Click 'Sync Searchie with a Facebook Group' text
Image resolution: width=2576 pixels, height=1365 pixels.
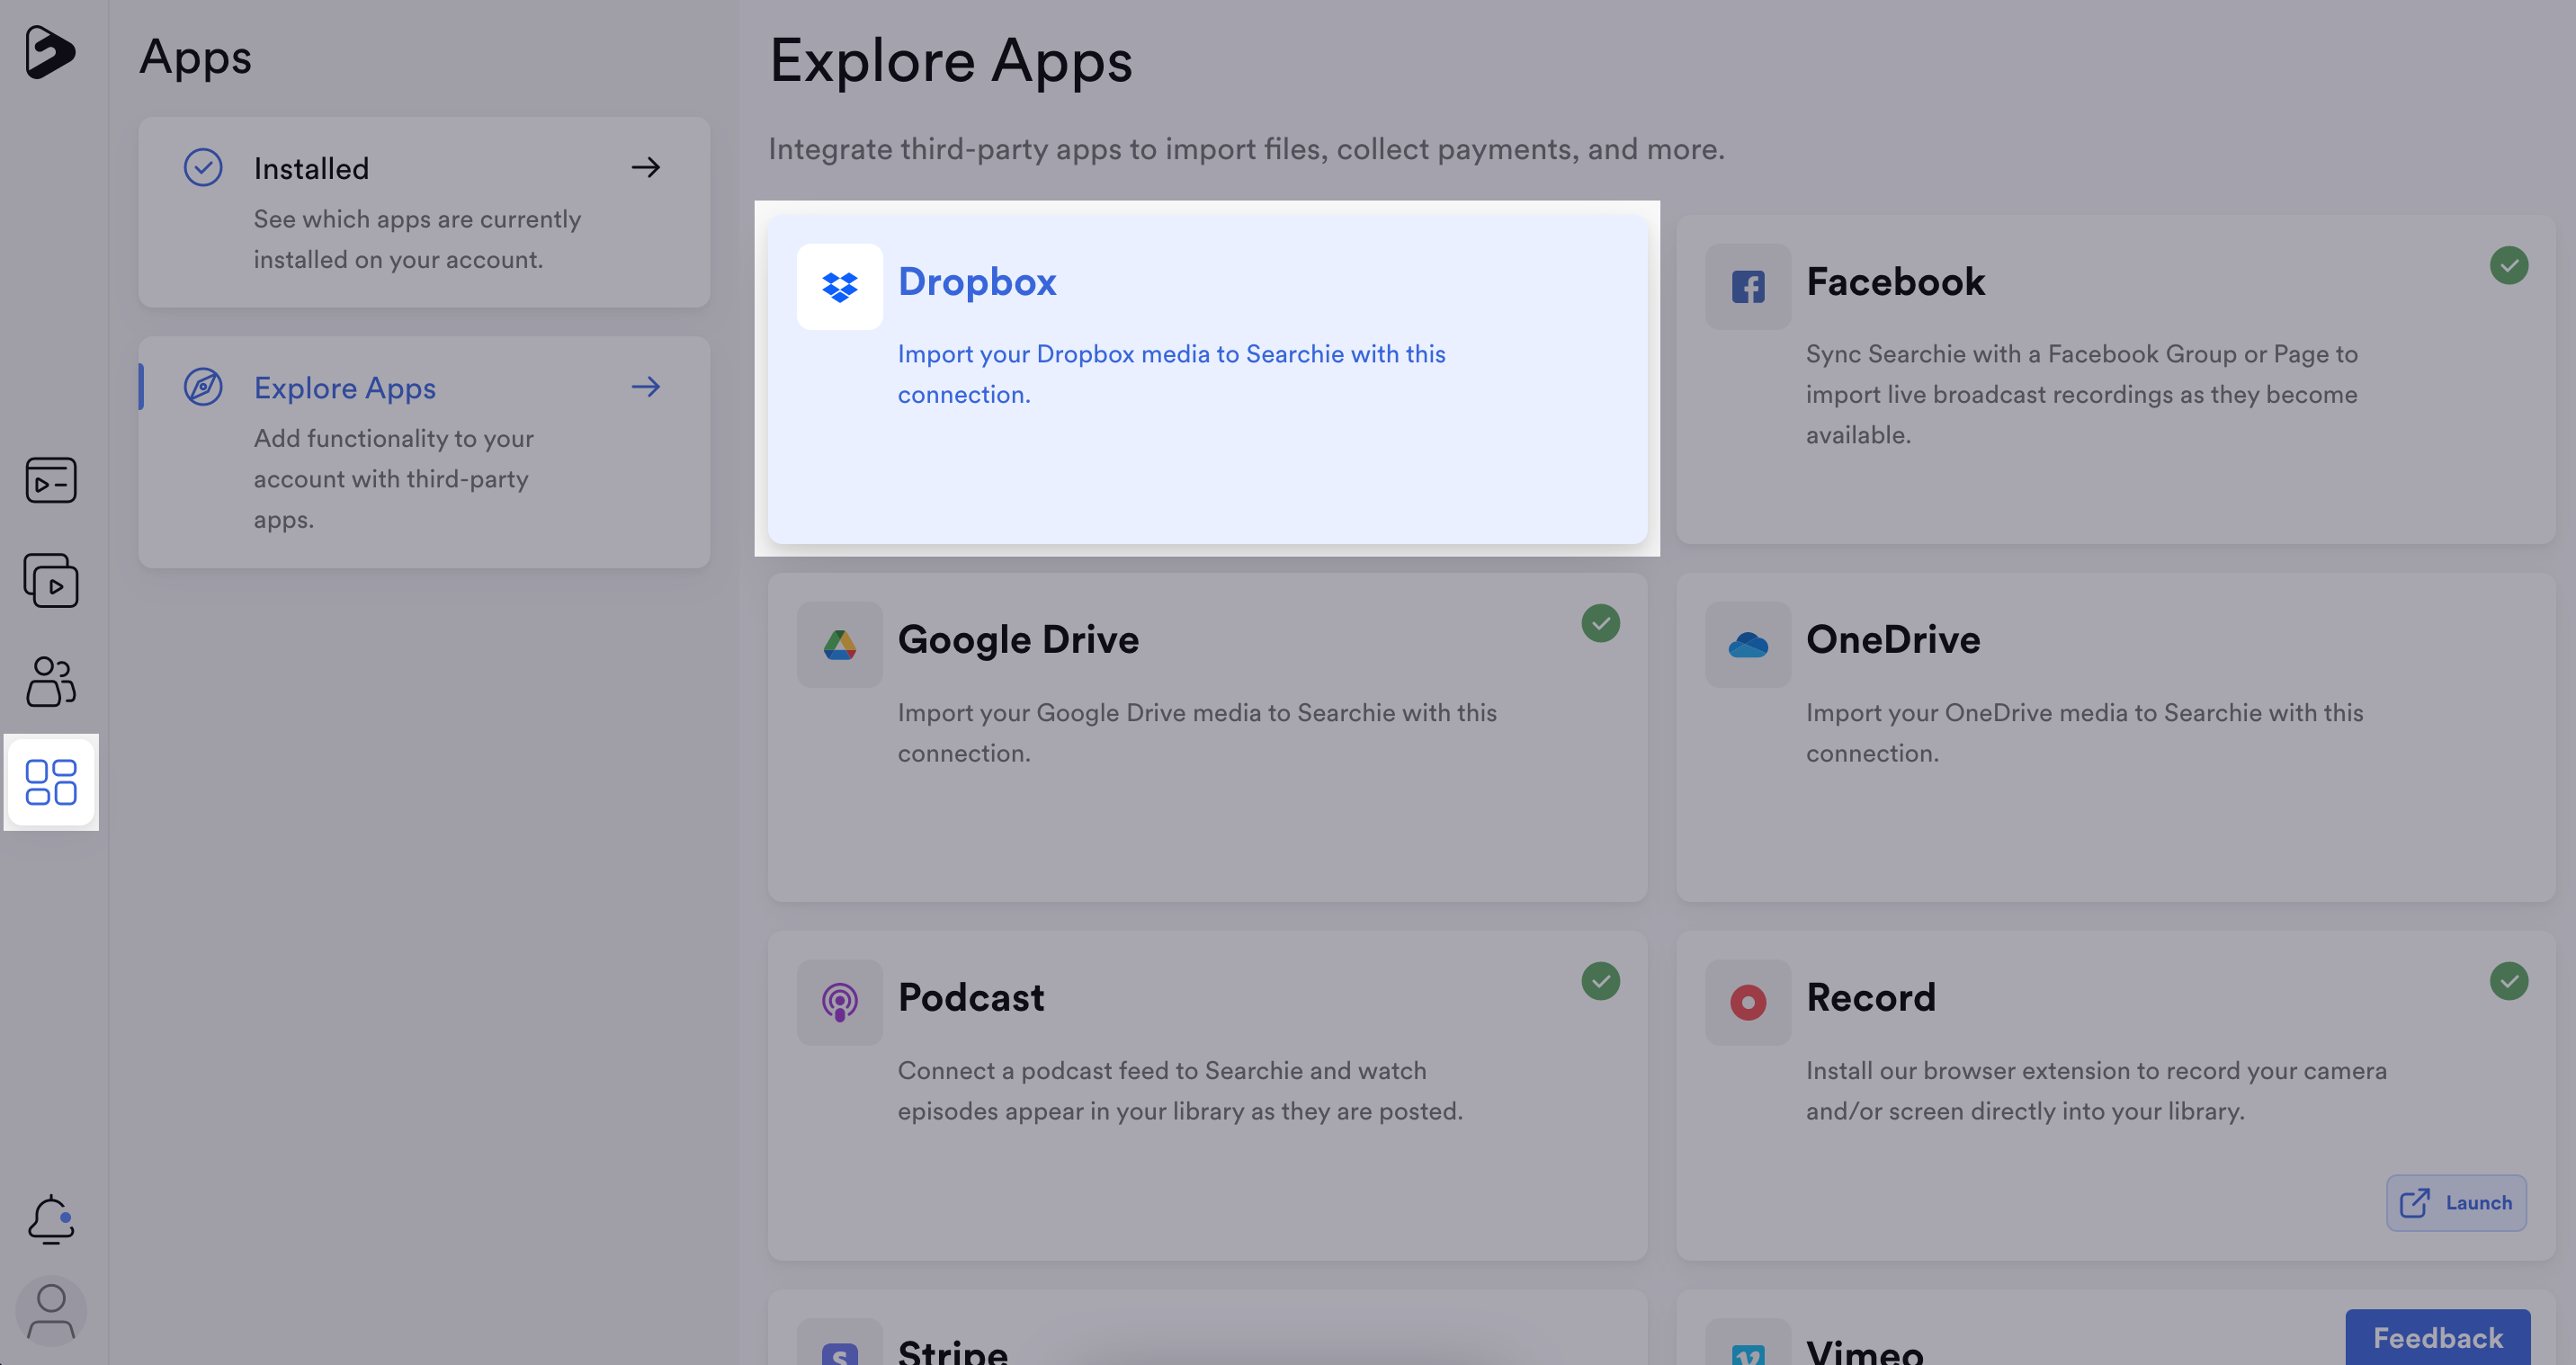[2082, 394]
